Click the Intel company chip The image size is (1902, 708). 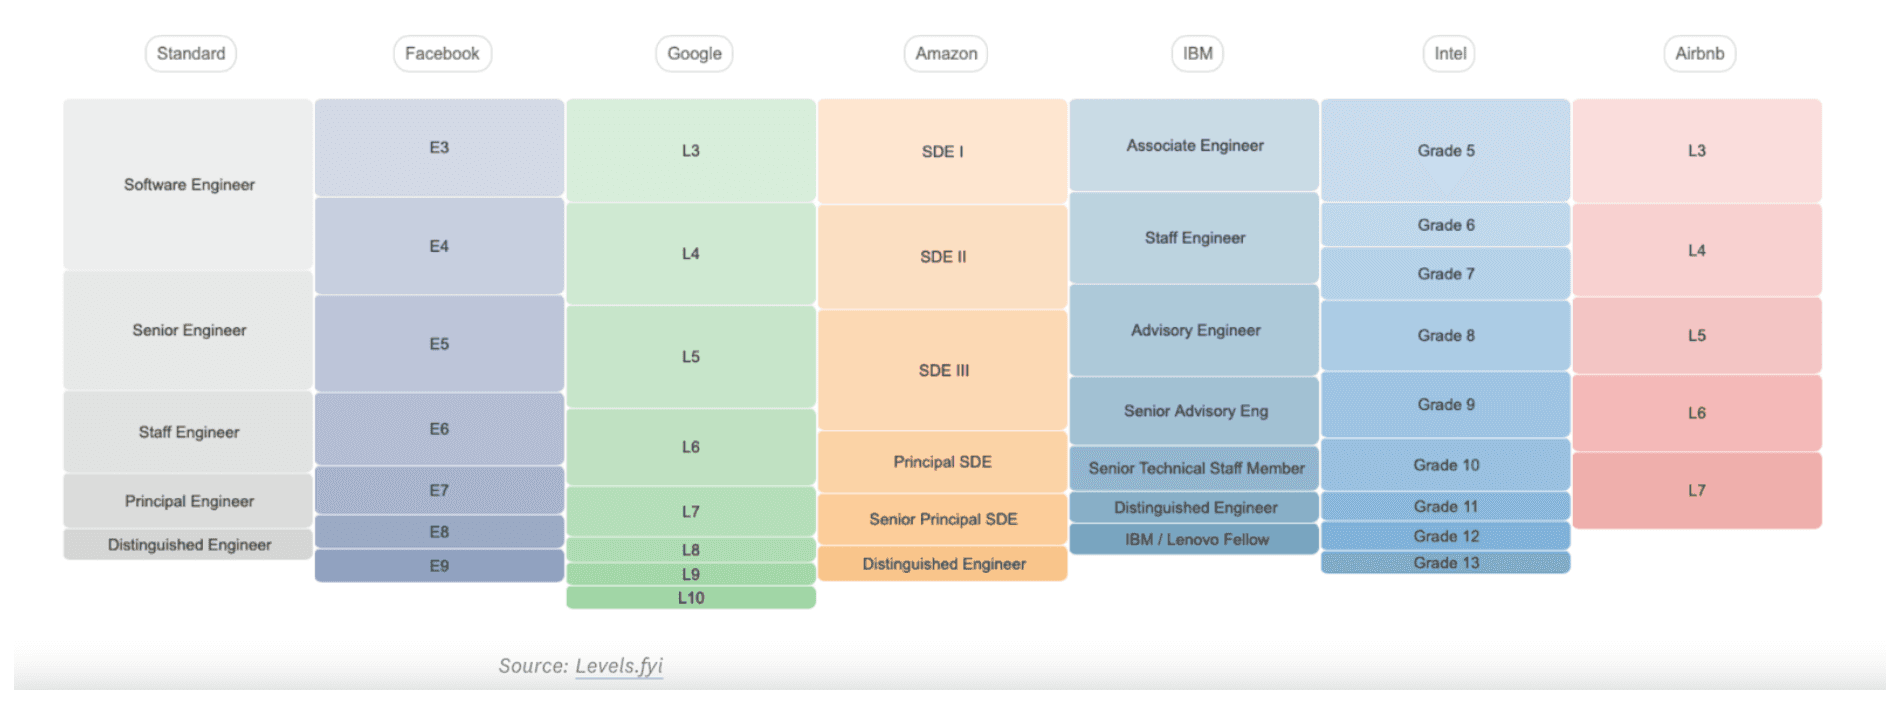(x=1449, y=54)
